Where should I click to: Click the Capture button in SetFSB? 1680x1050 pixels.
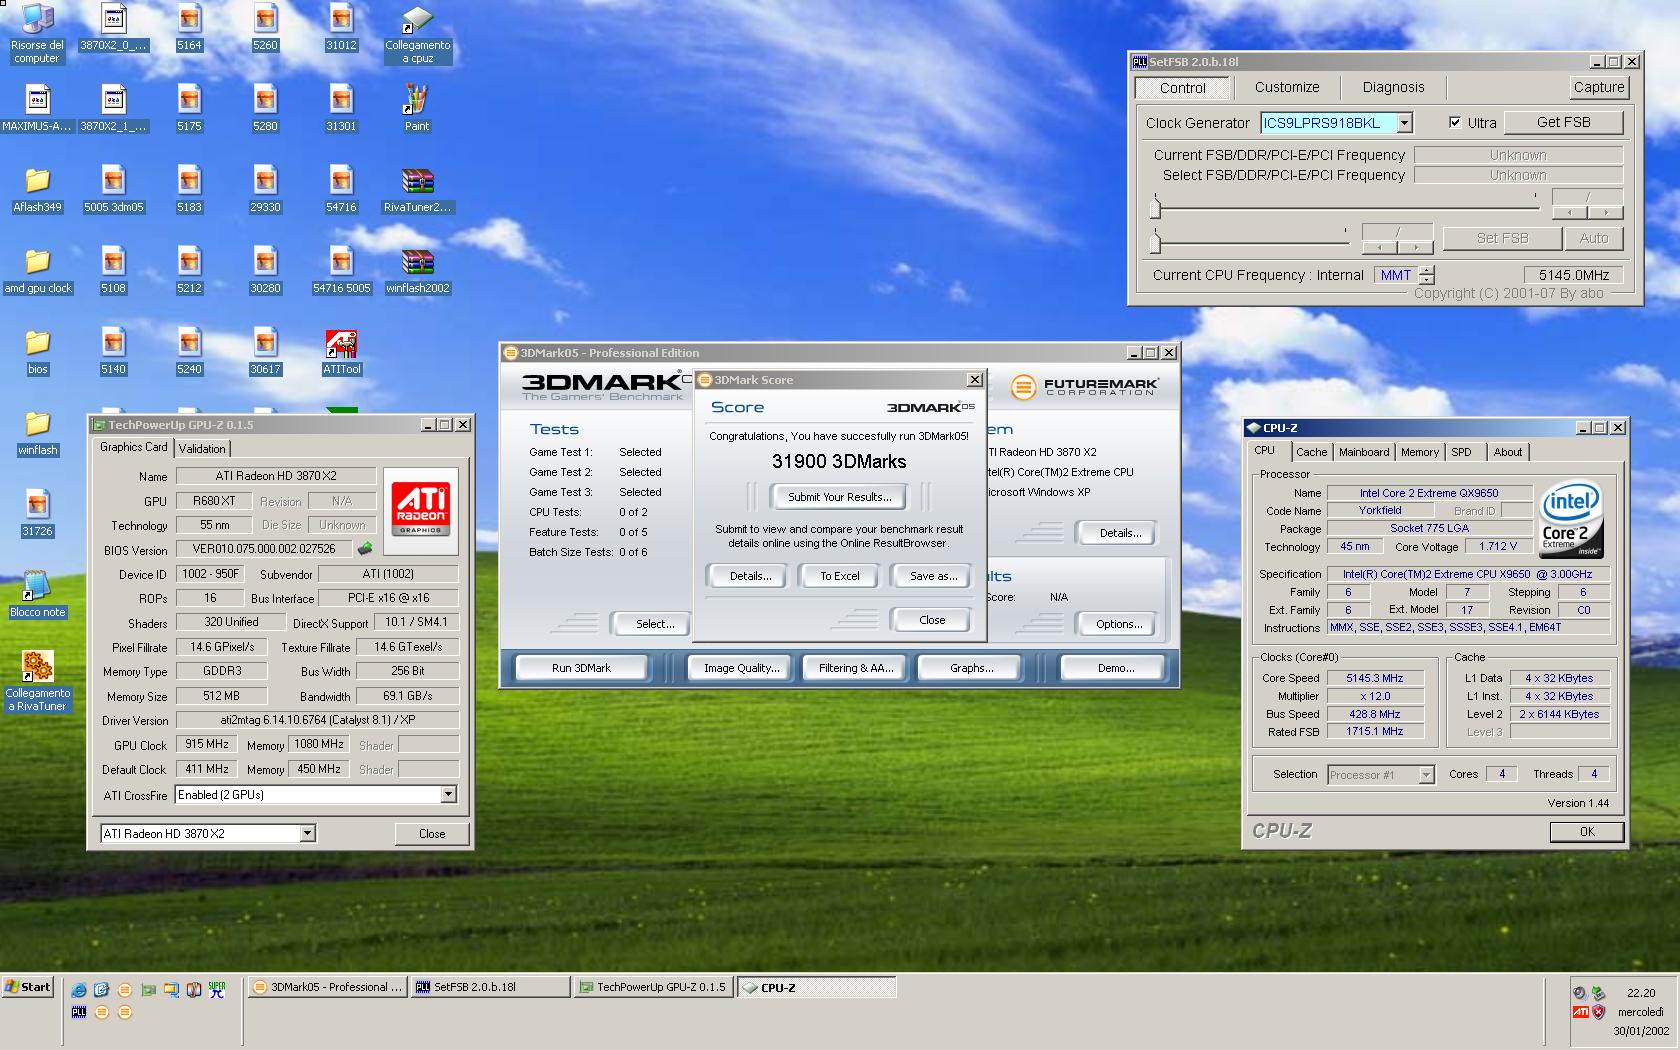click(x=1598, y=87)
